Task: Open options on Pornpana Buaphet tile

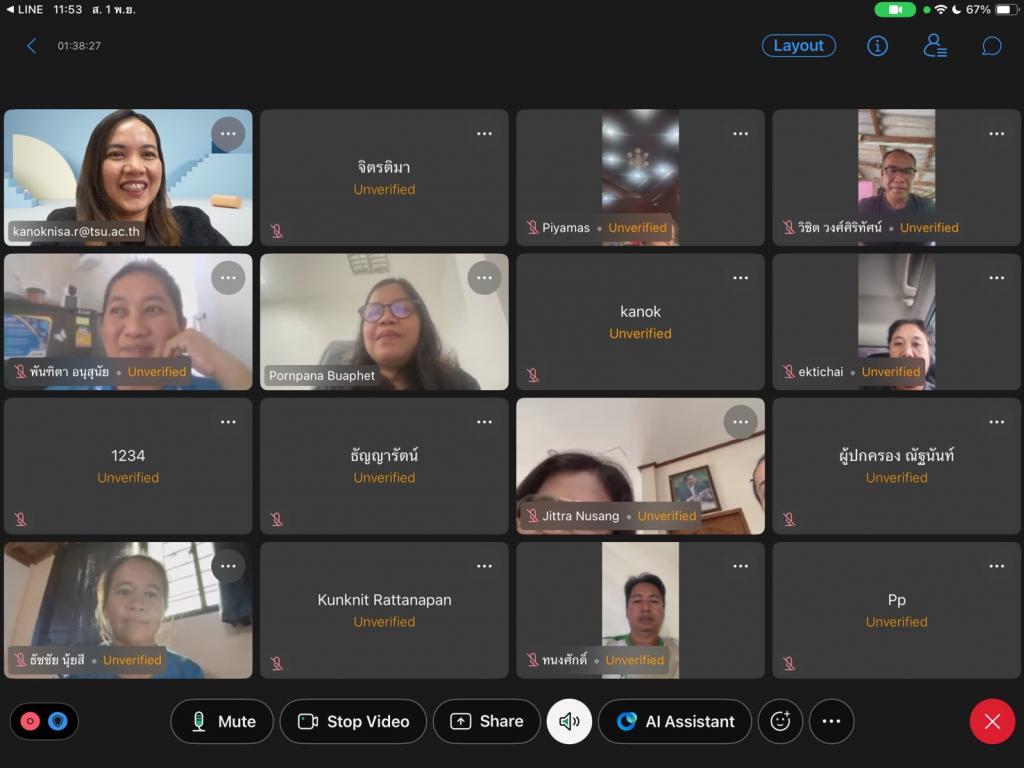Action: (x=484, y=278)
